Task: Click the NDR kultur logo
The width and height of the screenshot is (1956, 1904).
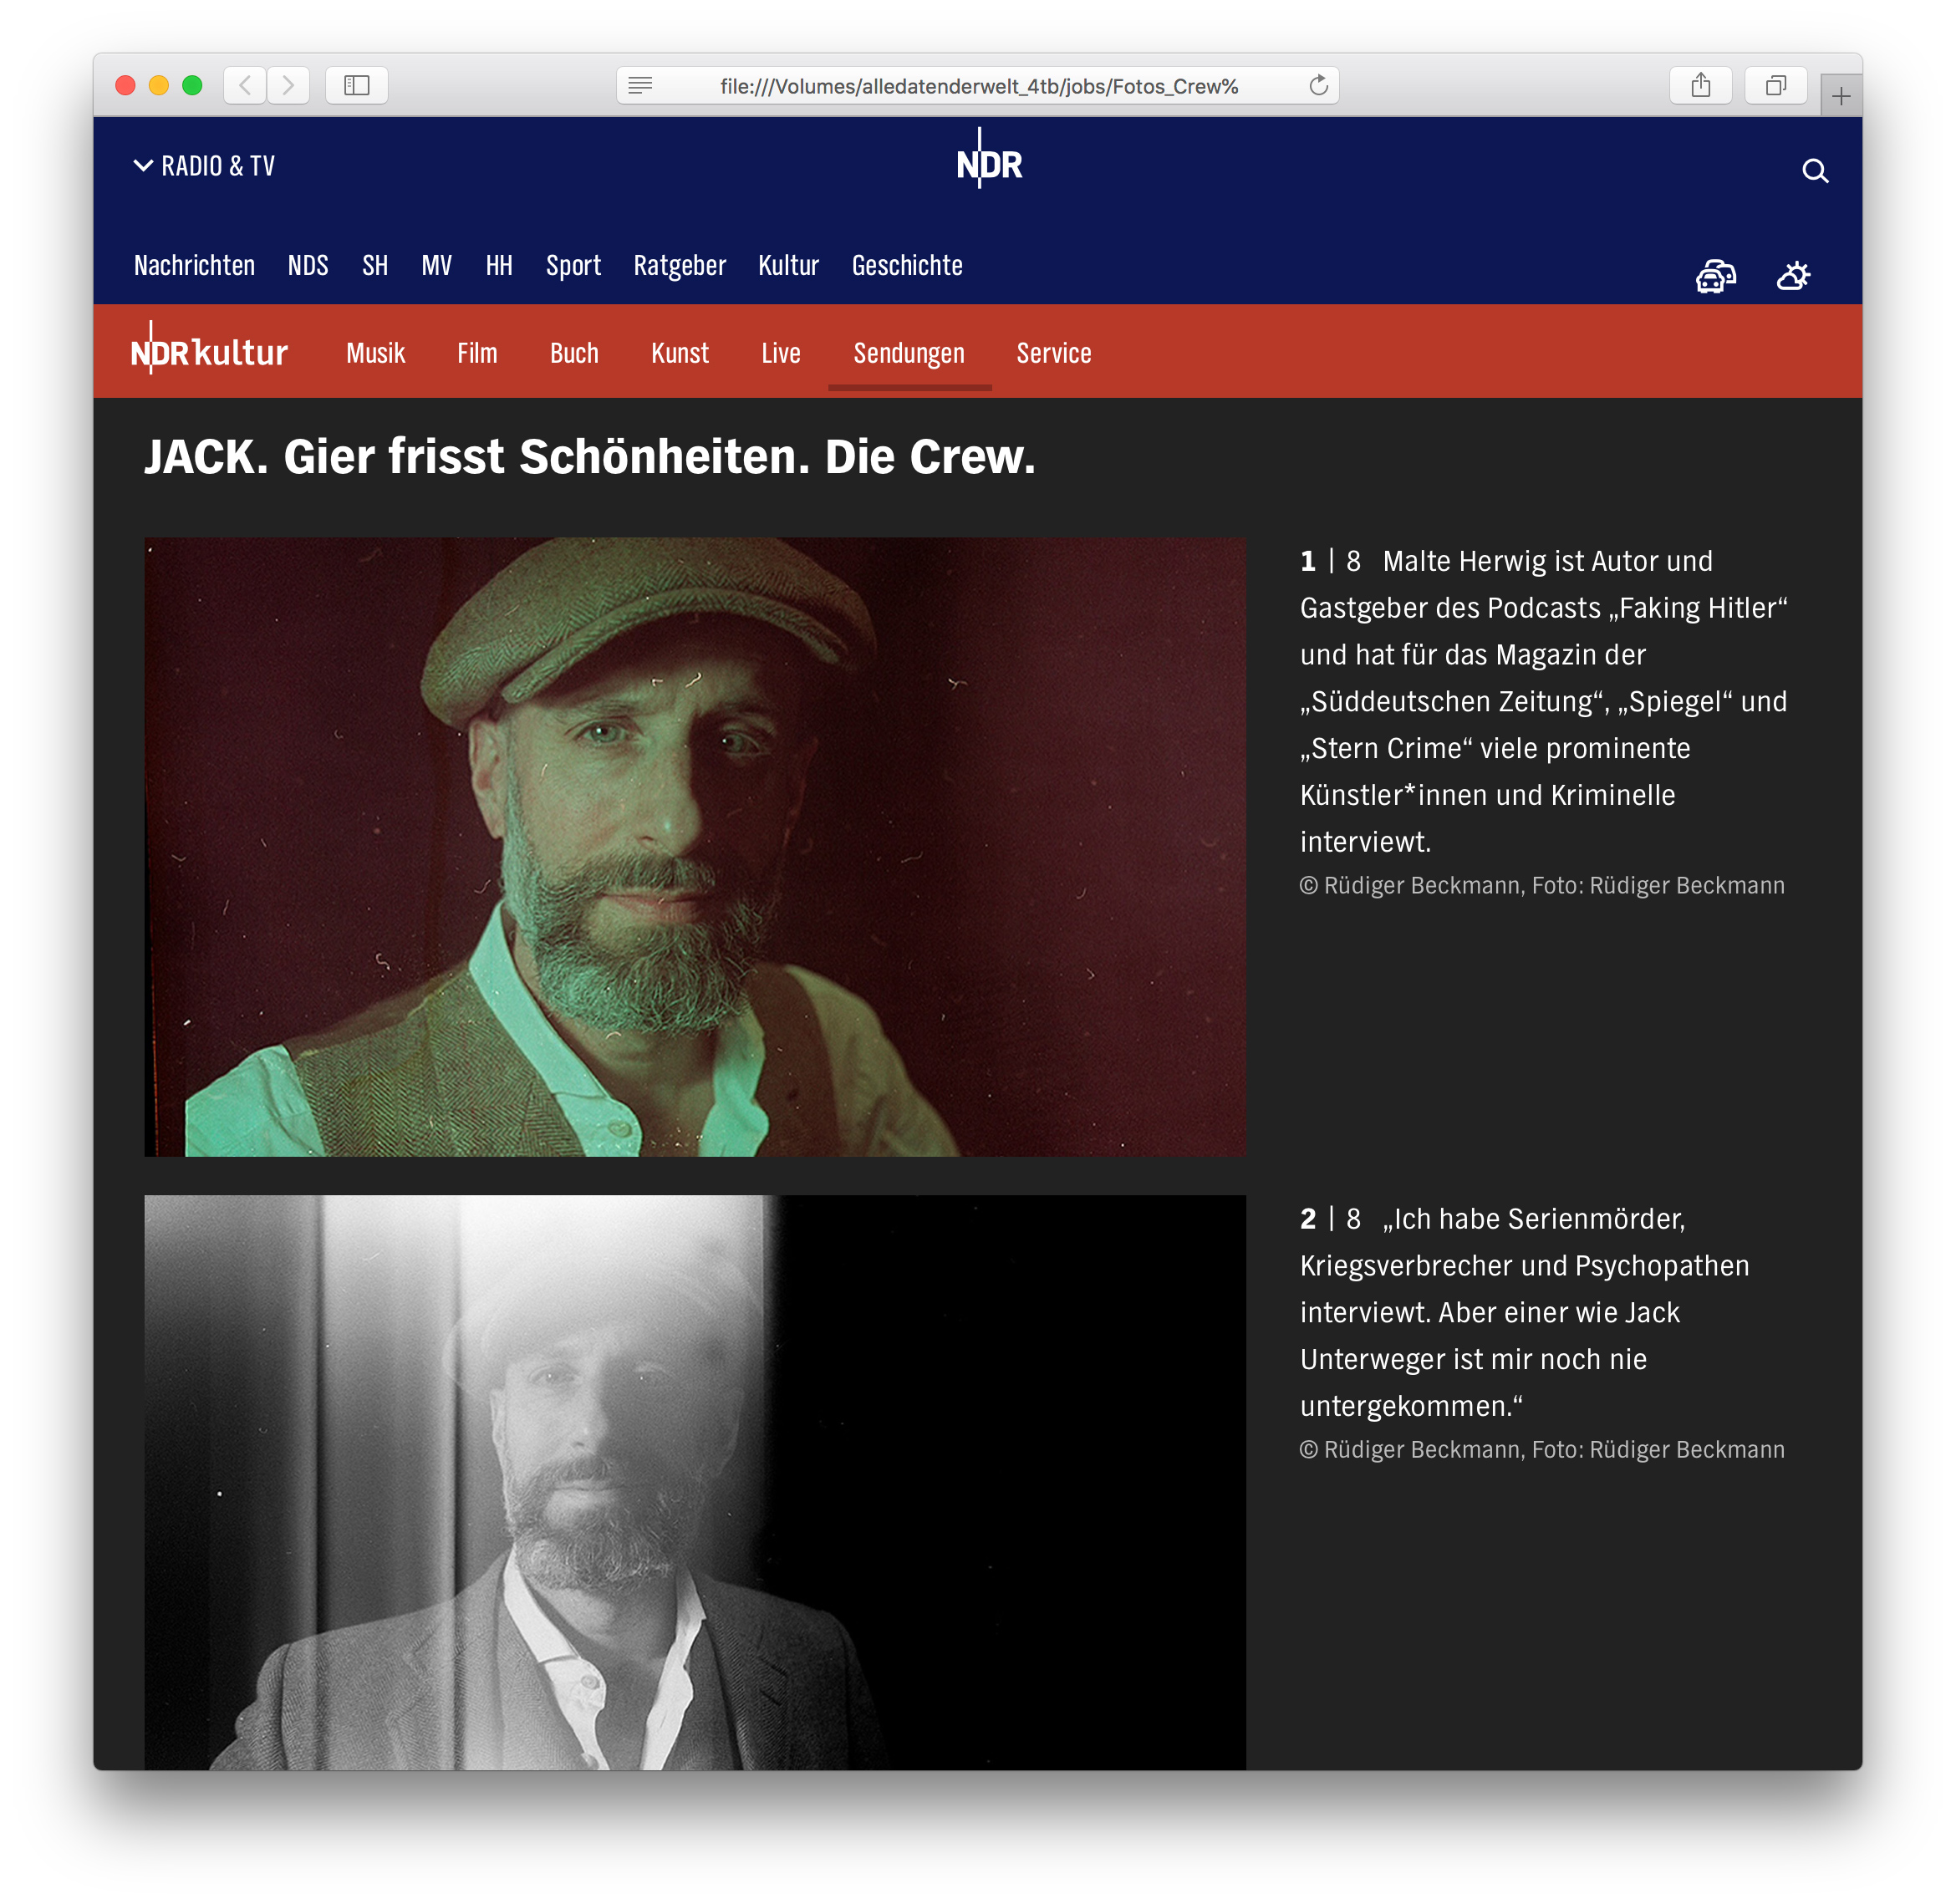Action: coord(209,351)
